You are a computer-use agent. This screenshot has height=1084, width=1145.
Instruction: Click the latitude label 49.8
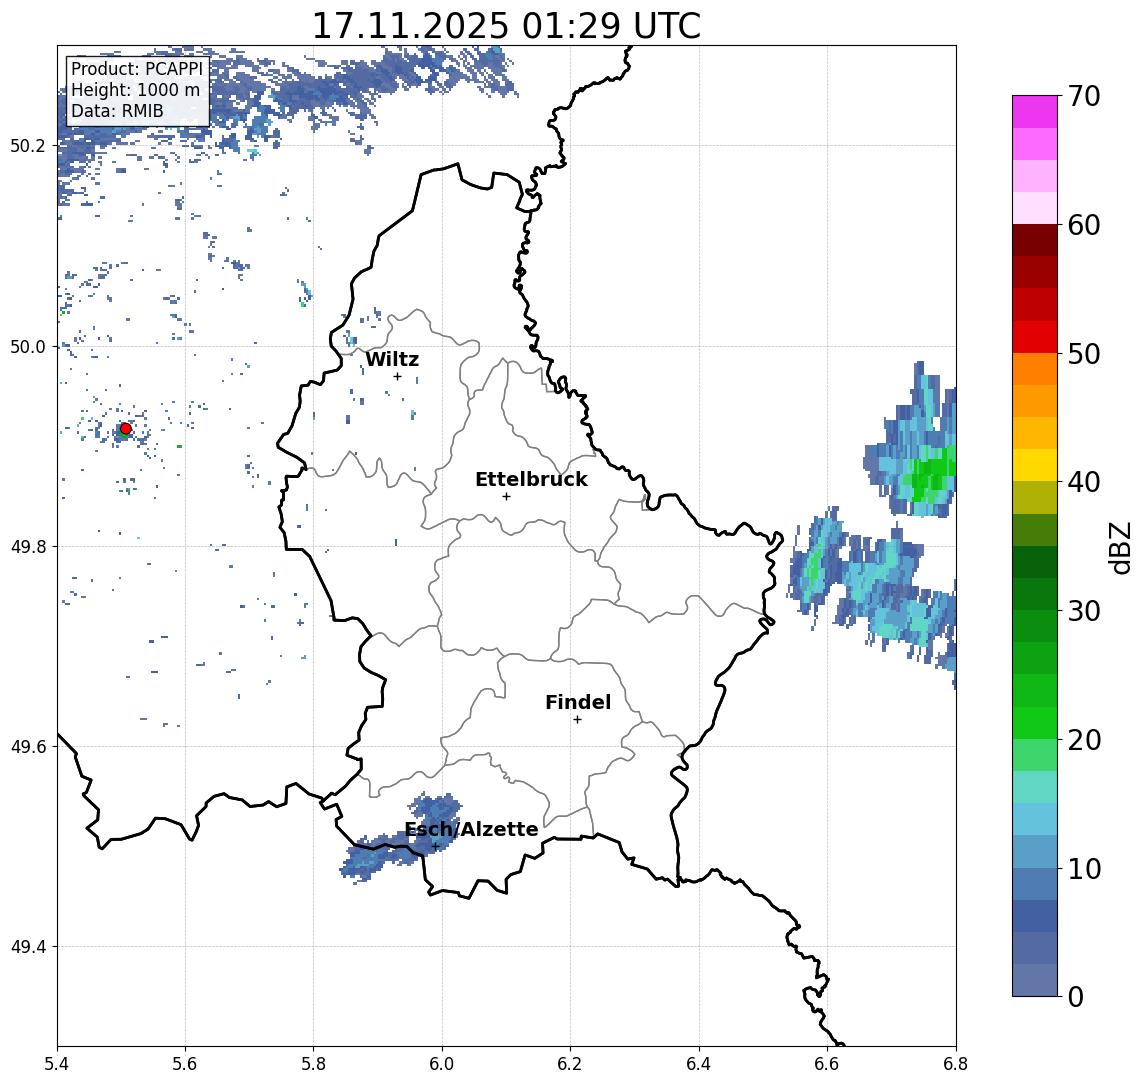(28, 546)
